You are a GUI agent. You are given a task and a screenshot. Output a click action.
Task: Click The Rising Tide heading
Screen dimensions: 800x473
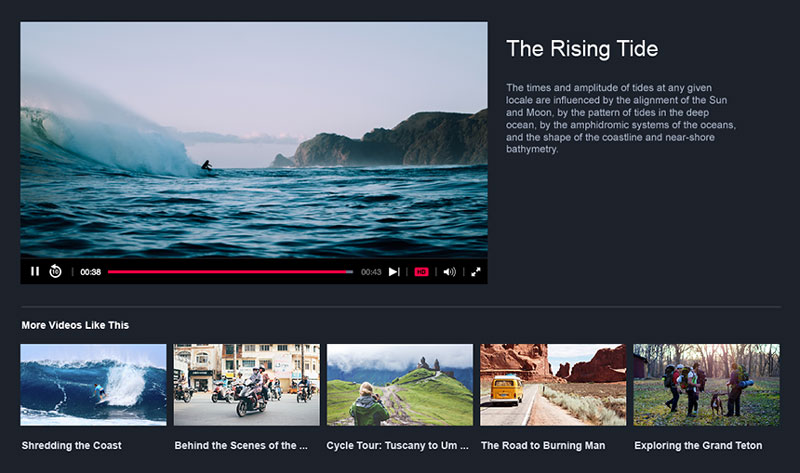pyautogui.click(x=582, y=49)
